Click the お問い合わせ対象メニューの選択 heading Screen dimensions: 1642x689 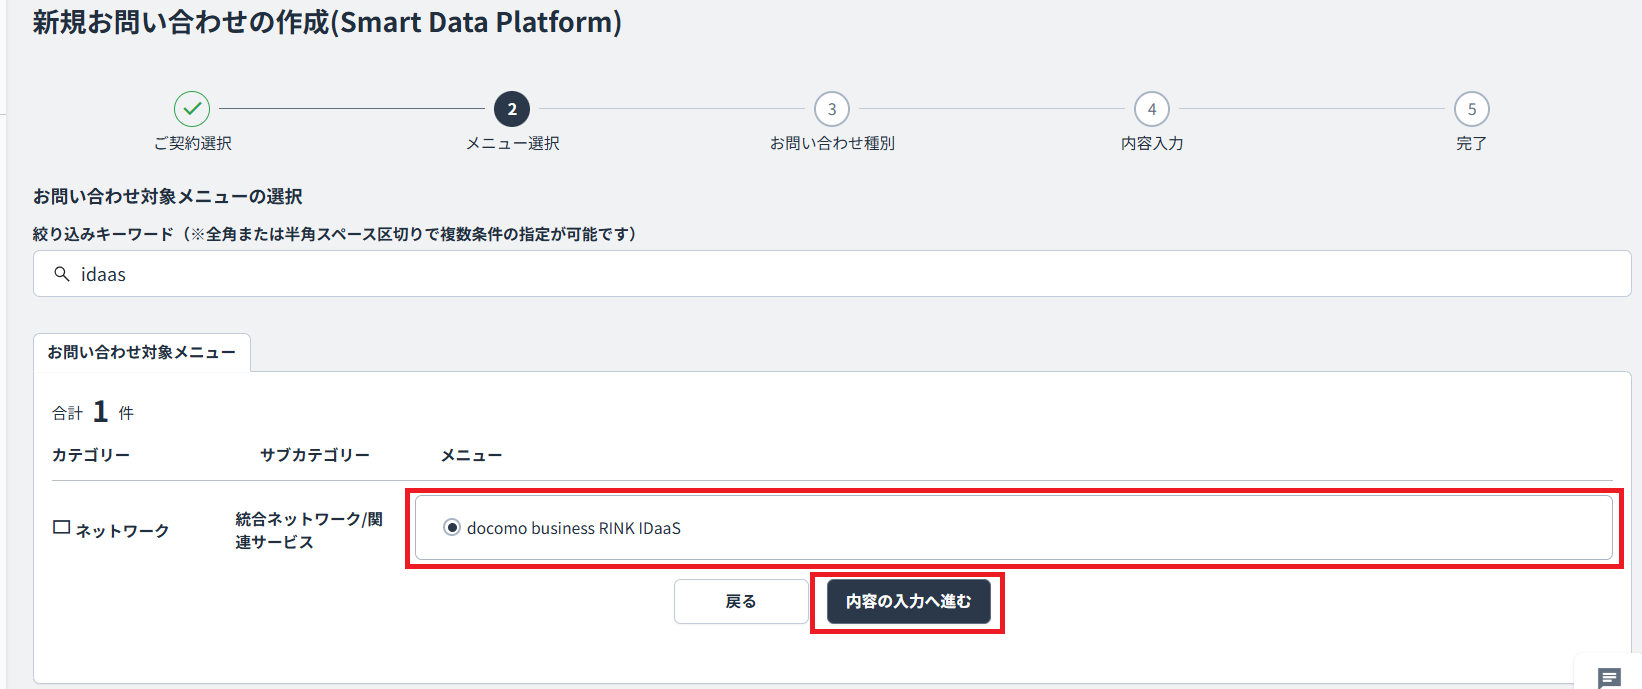point(168,197)
